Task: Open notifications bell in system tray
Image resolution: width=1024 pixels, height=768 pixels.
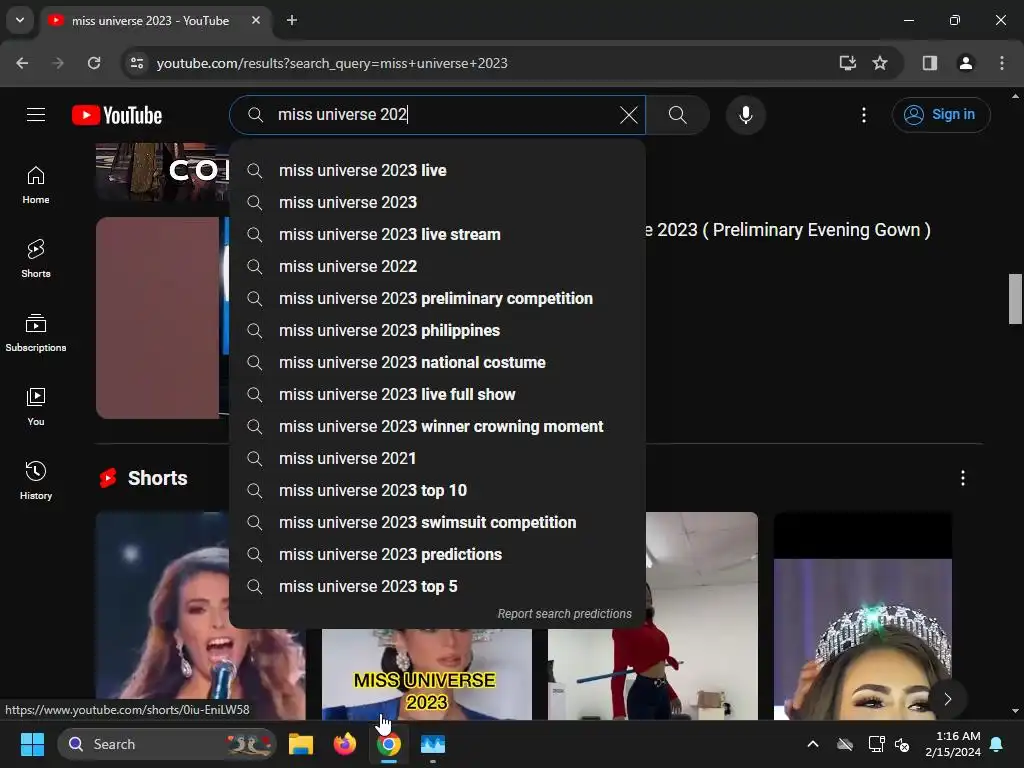Action: 997,744
